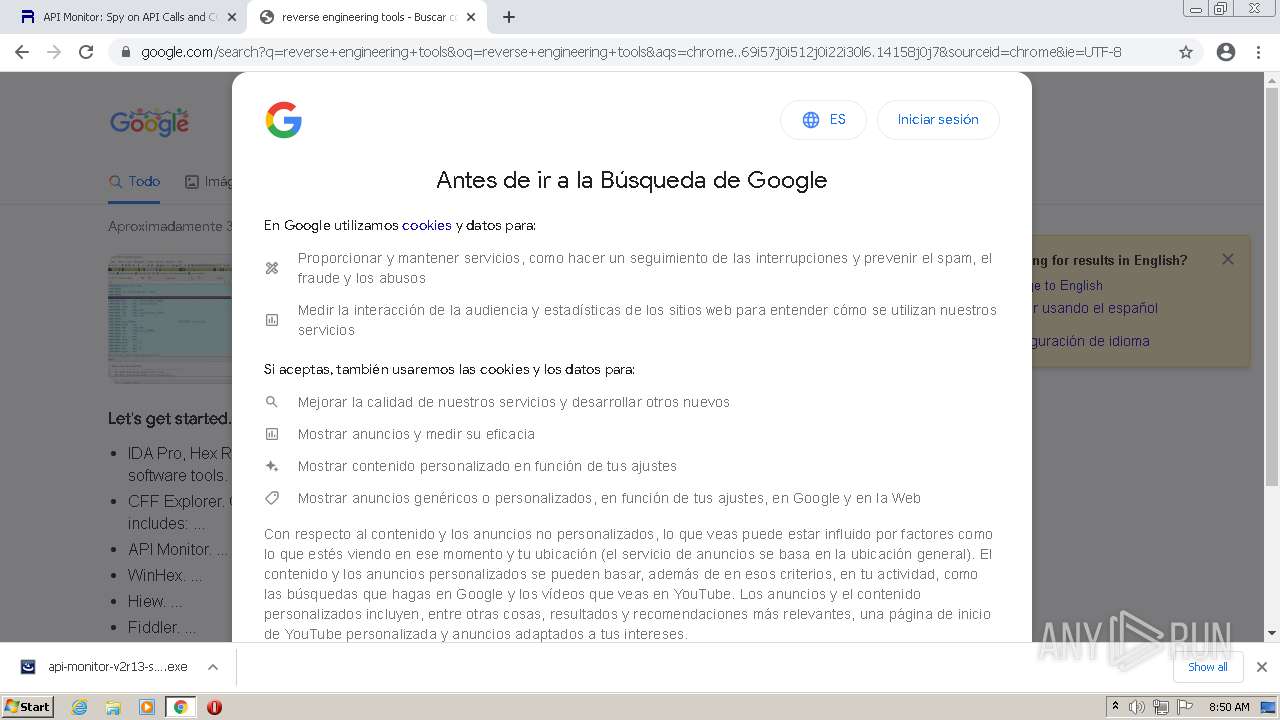Reload the current page
The height and width of the screenshot is (720, 1280).
86,52
